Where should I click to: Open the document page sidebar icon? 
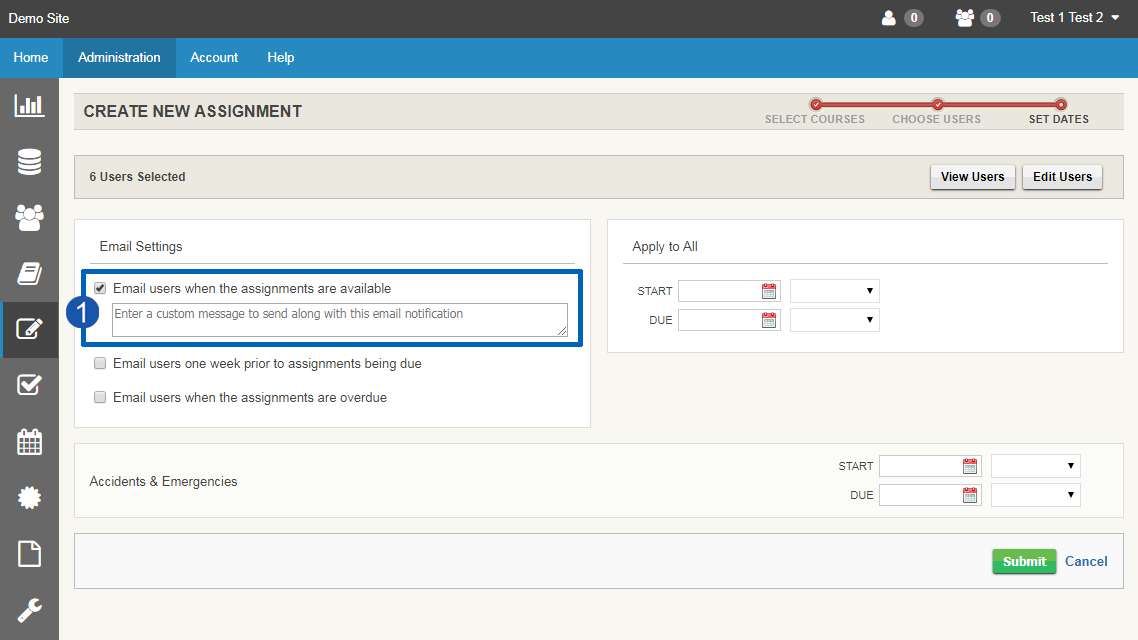(29, 554)
